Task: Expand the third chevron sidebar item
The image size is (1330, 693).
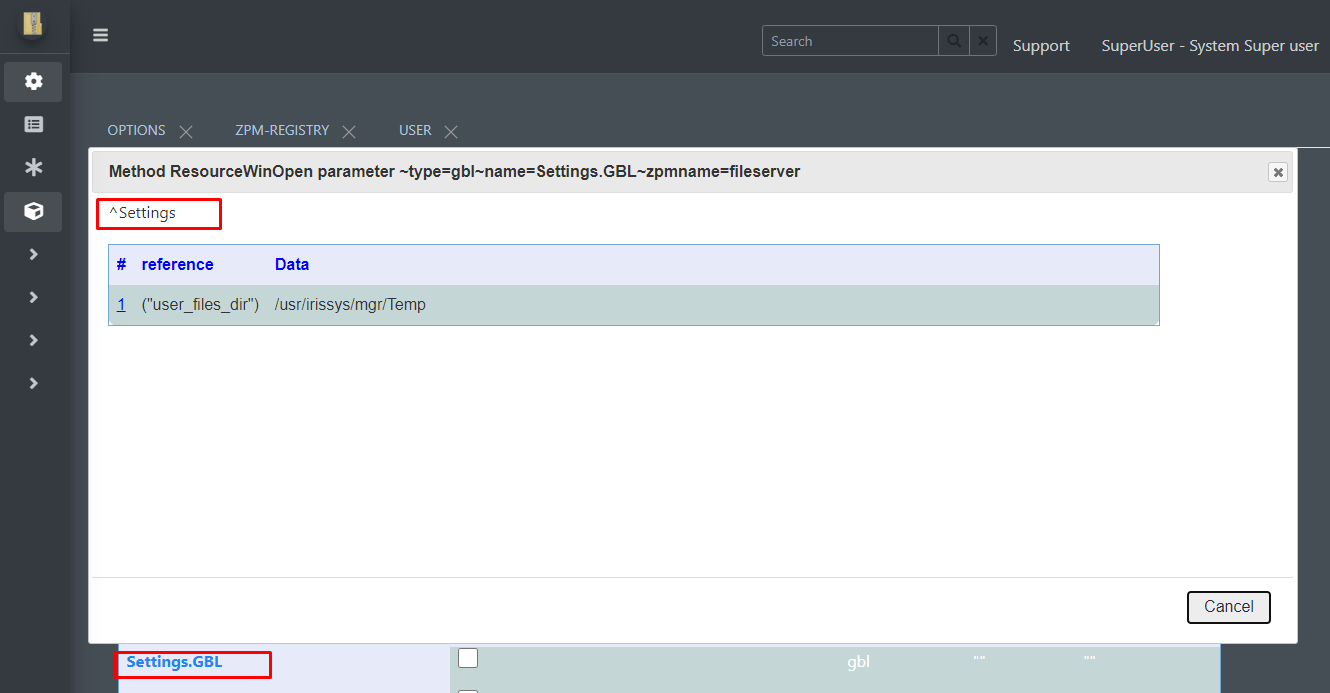Action: pos(33,340)
